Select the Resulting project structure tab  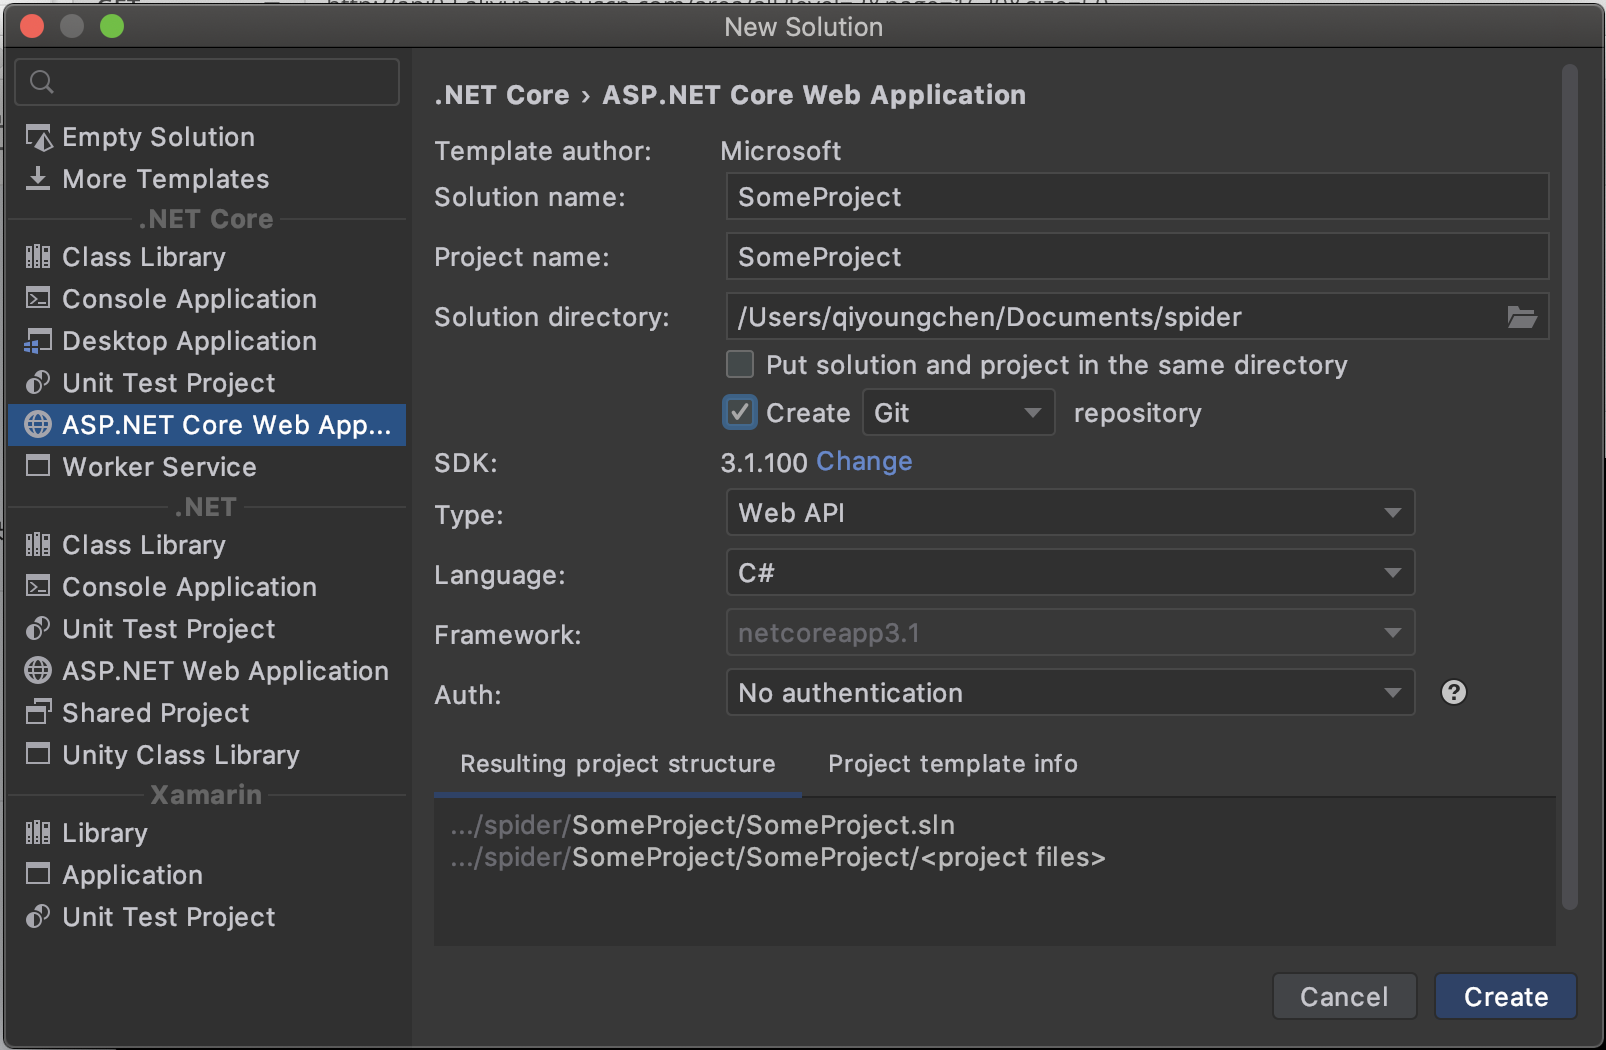[617, 764]
